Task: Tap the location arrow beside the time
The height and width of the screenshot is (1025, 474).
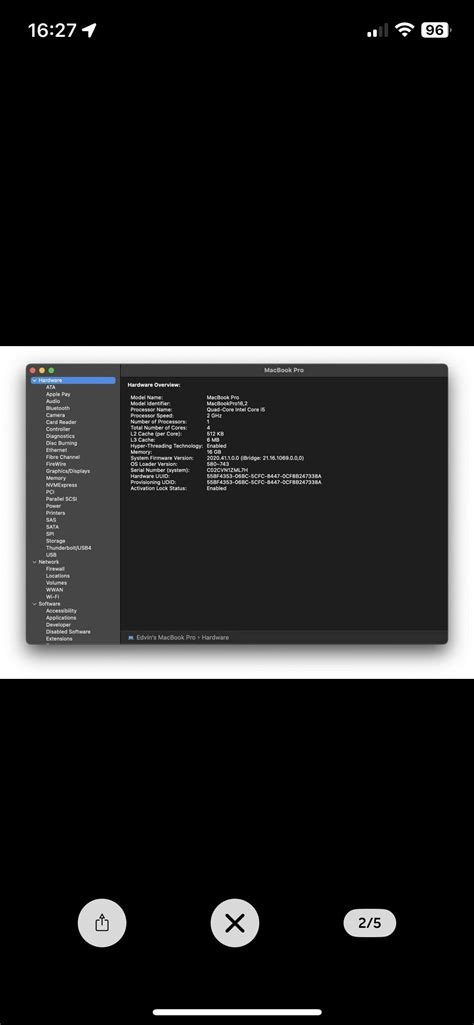Action: (90, 30)
